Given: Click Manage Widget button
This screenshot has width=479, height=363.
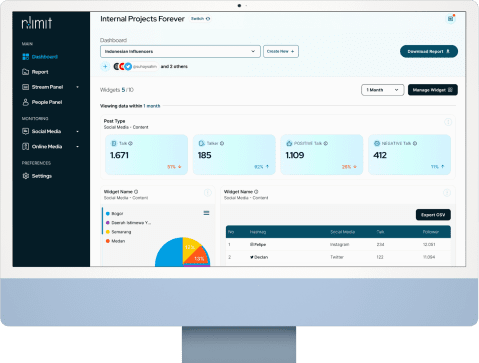Looking at the screenshot, I should [x=433, y=90].
